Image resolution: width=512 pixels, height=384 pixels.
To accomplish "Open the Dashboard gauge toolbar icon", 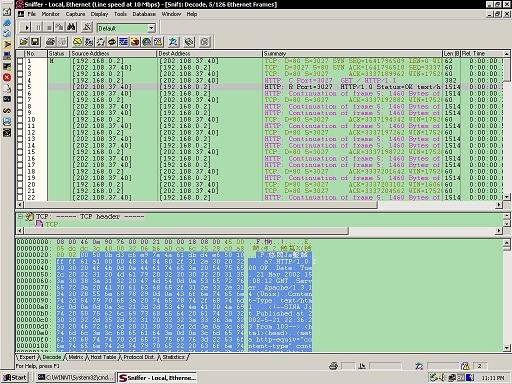I will point(78,42).
